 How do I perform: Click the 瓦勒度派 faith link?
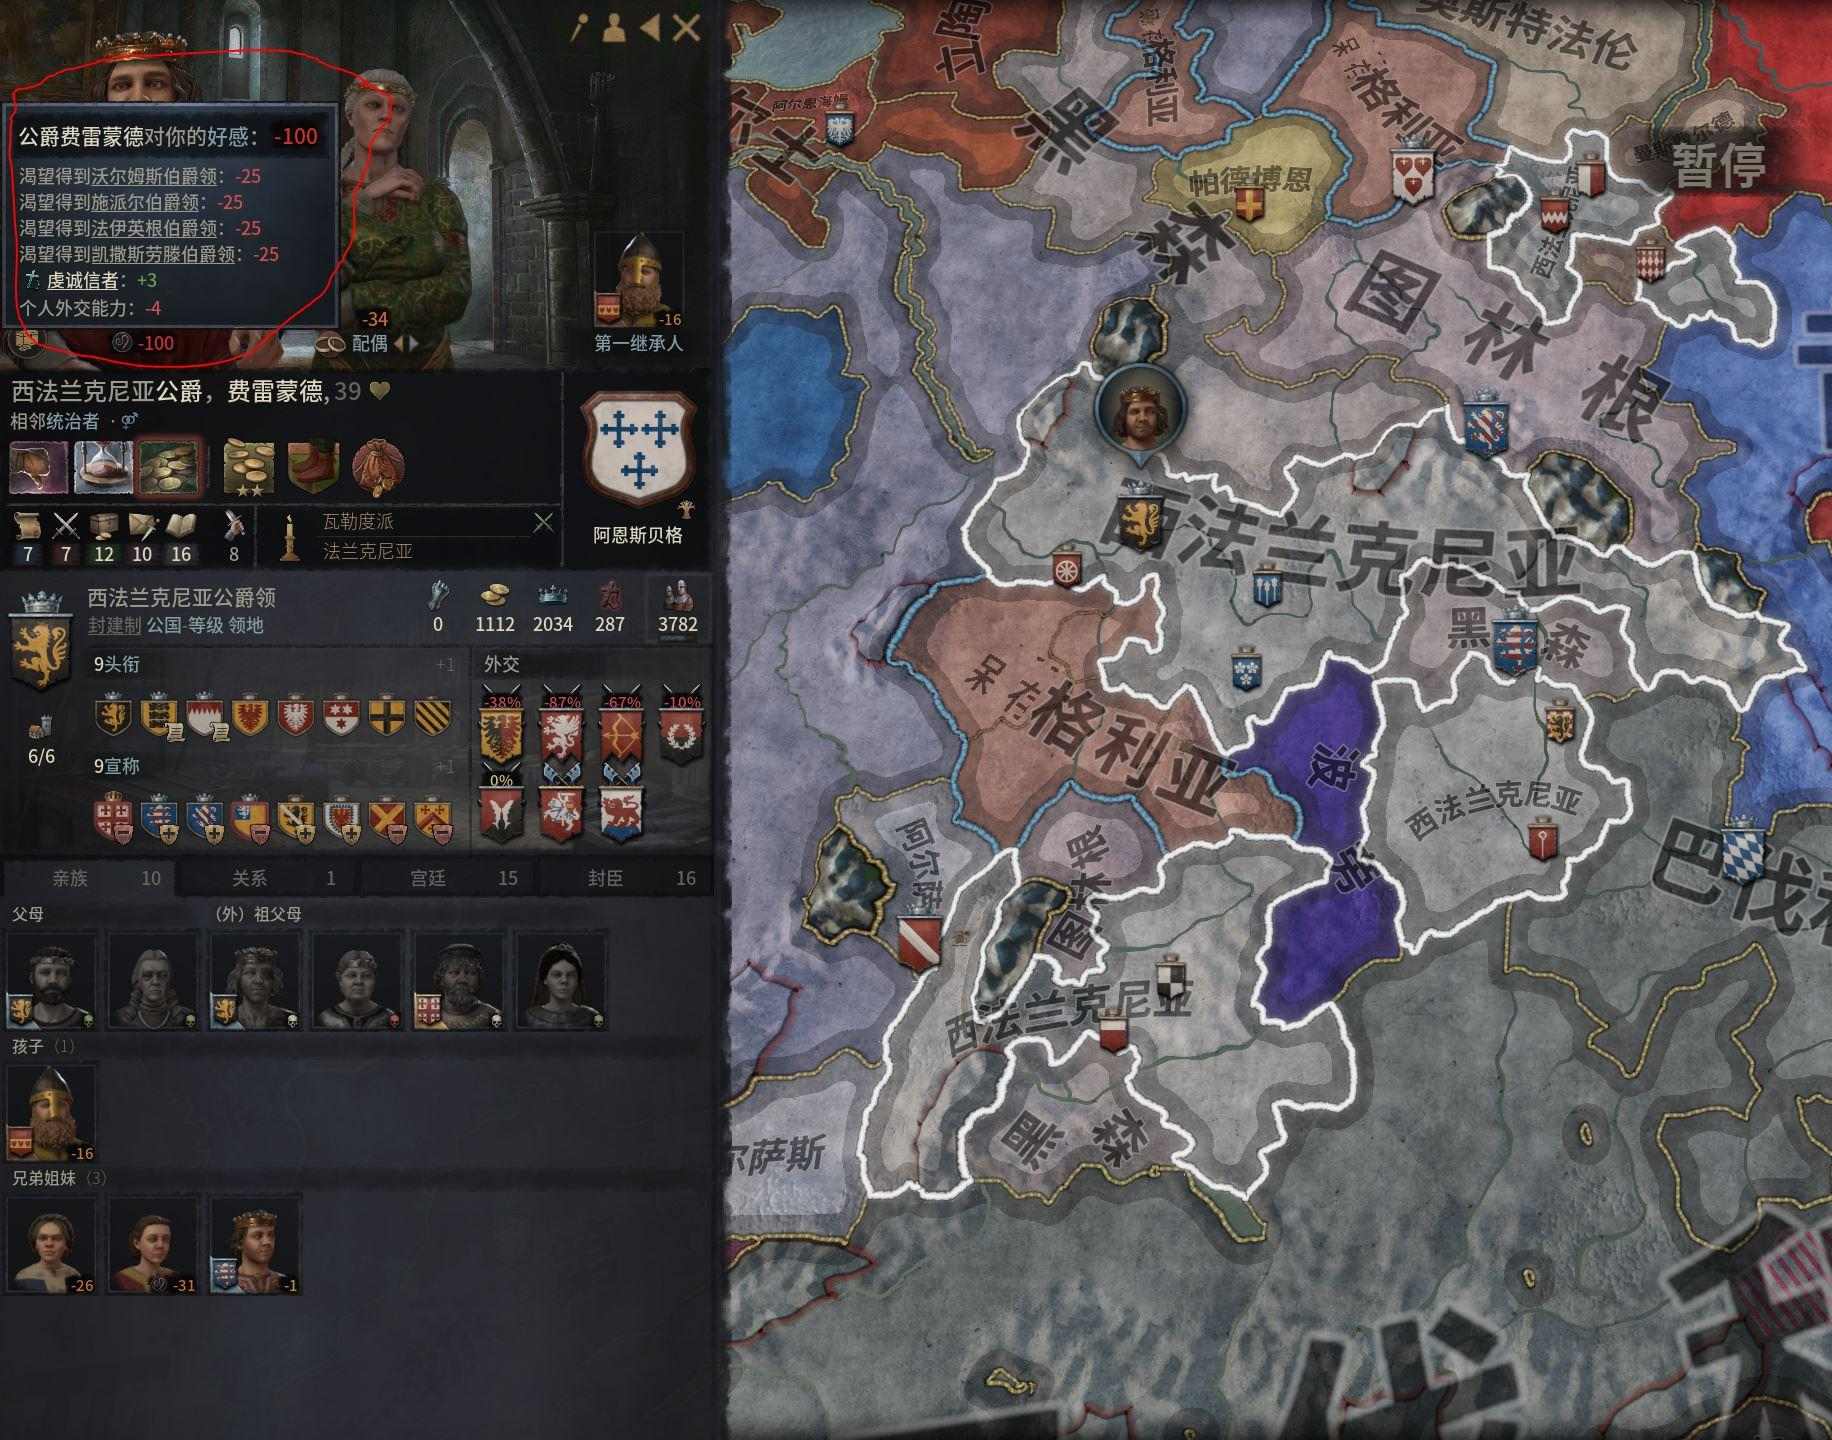tap(358, 522)
